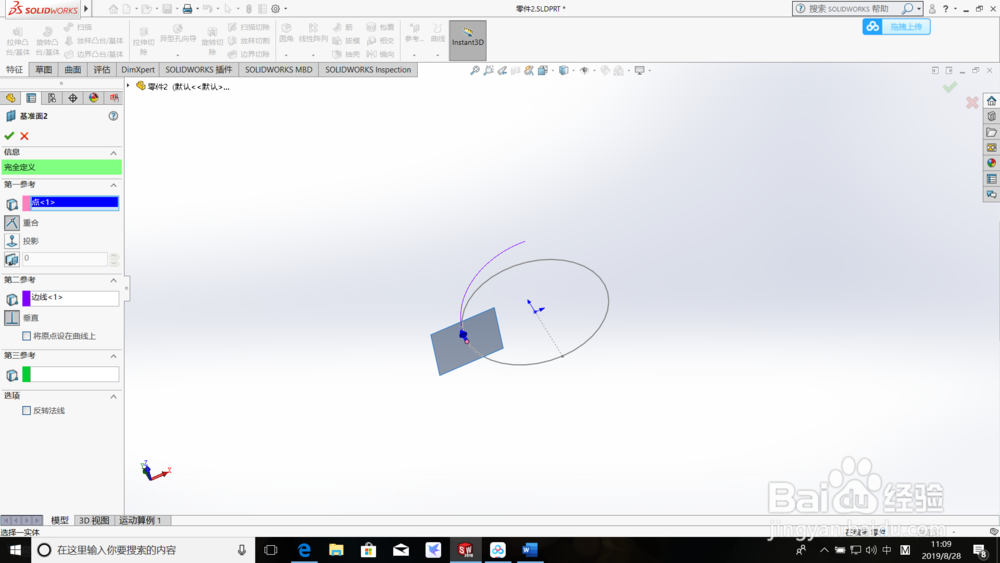Image resolution: width=1000 pixels, height=563 pixels.
Task: Switch to the 运动算例 1 bottom tab
Action: coord(140,520)
